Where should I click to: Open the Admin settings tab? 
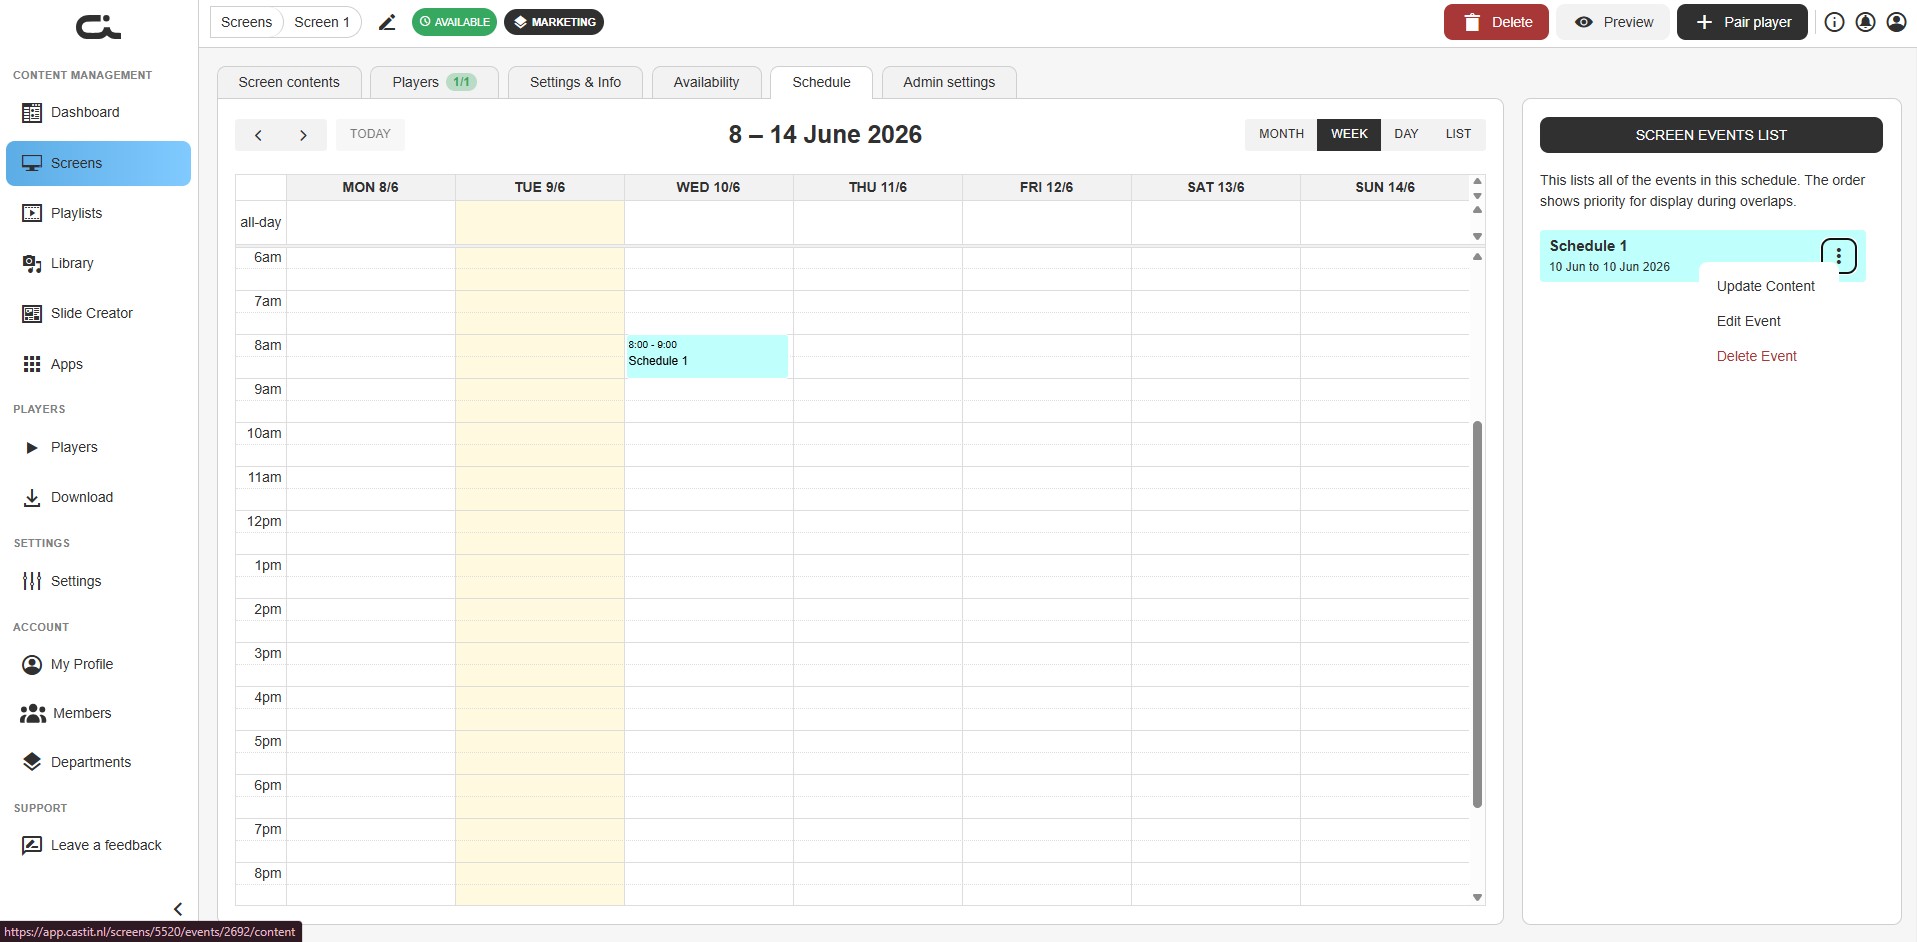[949, 82]
